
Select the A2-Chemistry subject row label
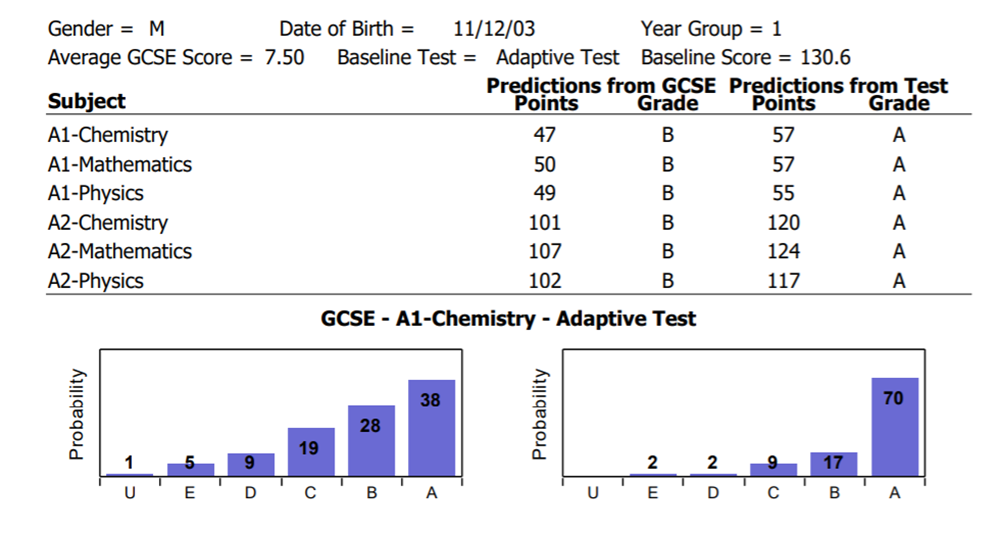pyautogui.click(x=107, y=222)
